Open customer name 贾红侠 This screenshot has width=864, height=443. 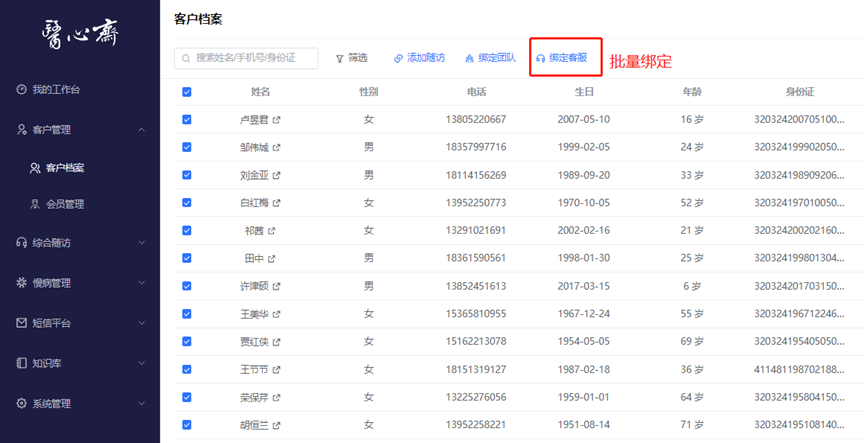tap(254, 342)
